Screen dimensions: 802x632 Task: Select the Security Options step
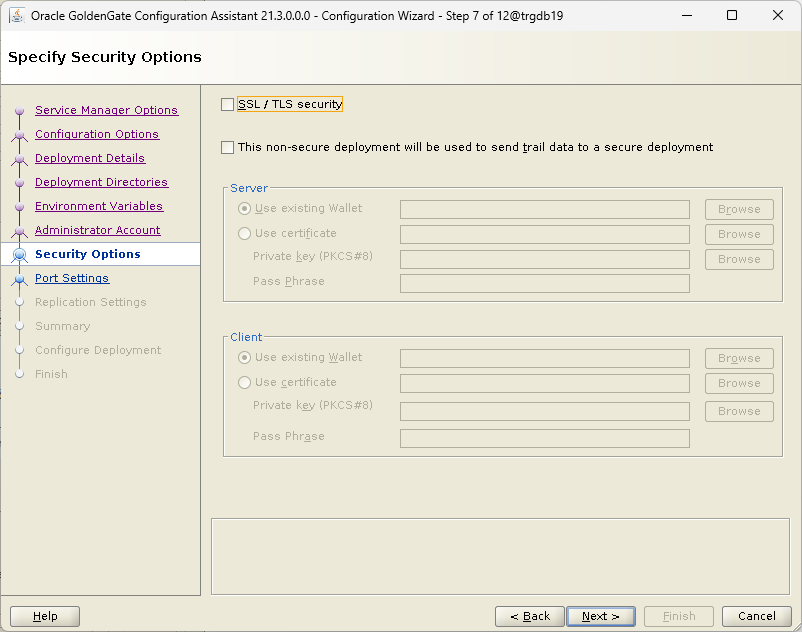click(87, 254)
